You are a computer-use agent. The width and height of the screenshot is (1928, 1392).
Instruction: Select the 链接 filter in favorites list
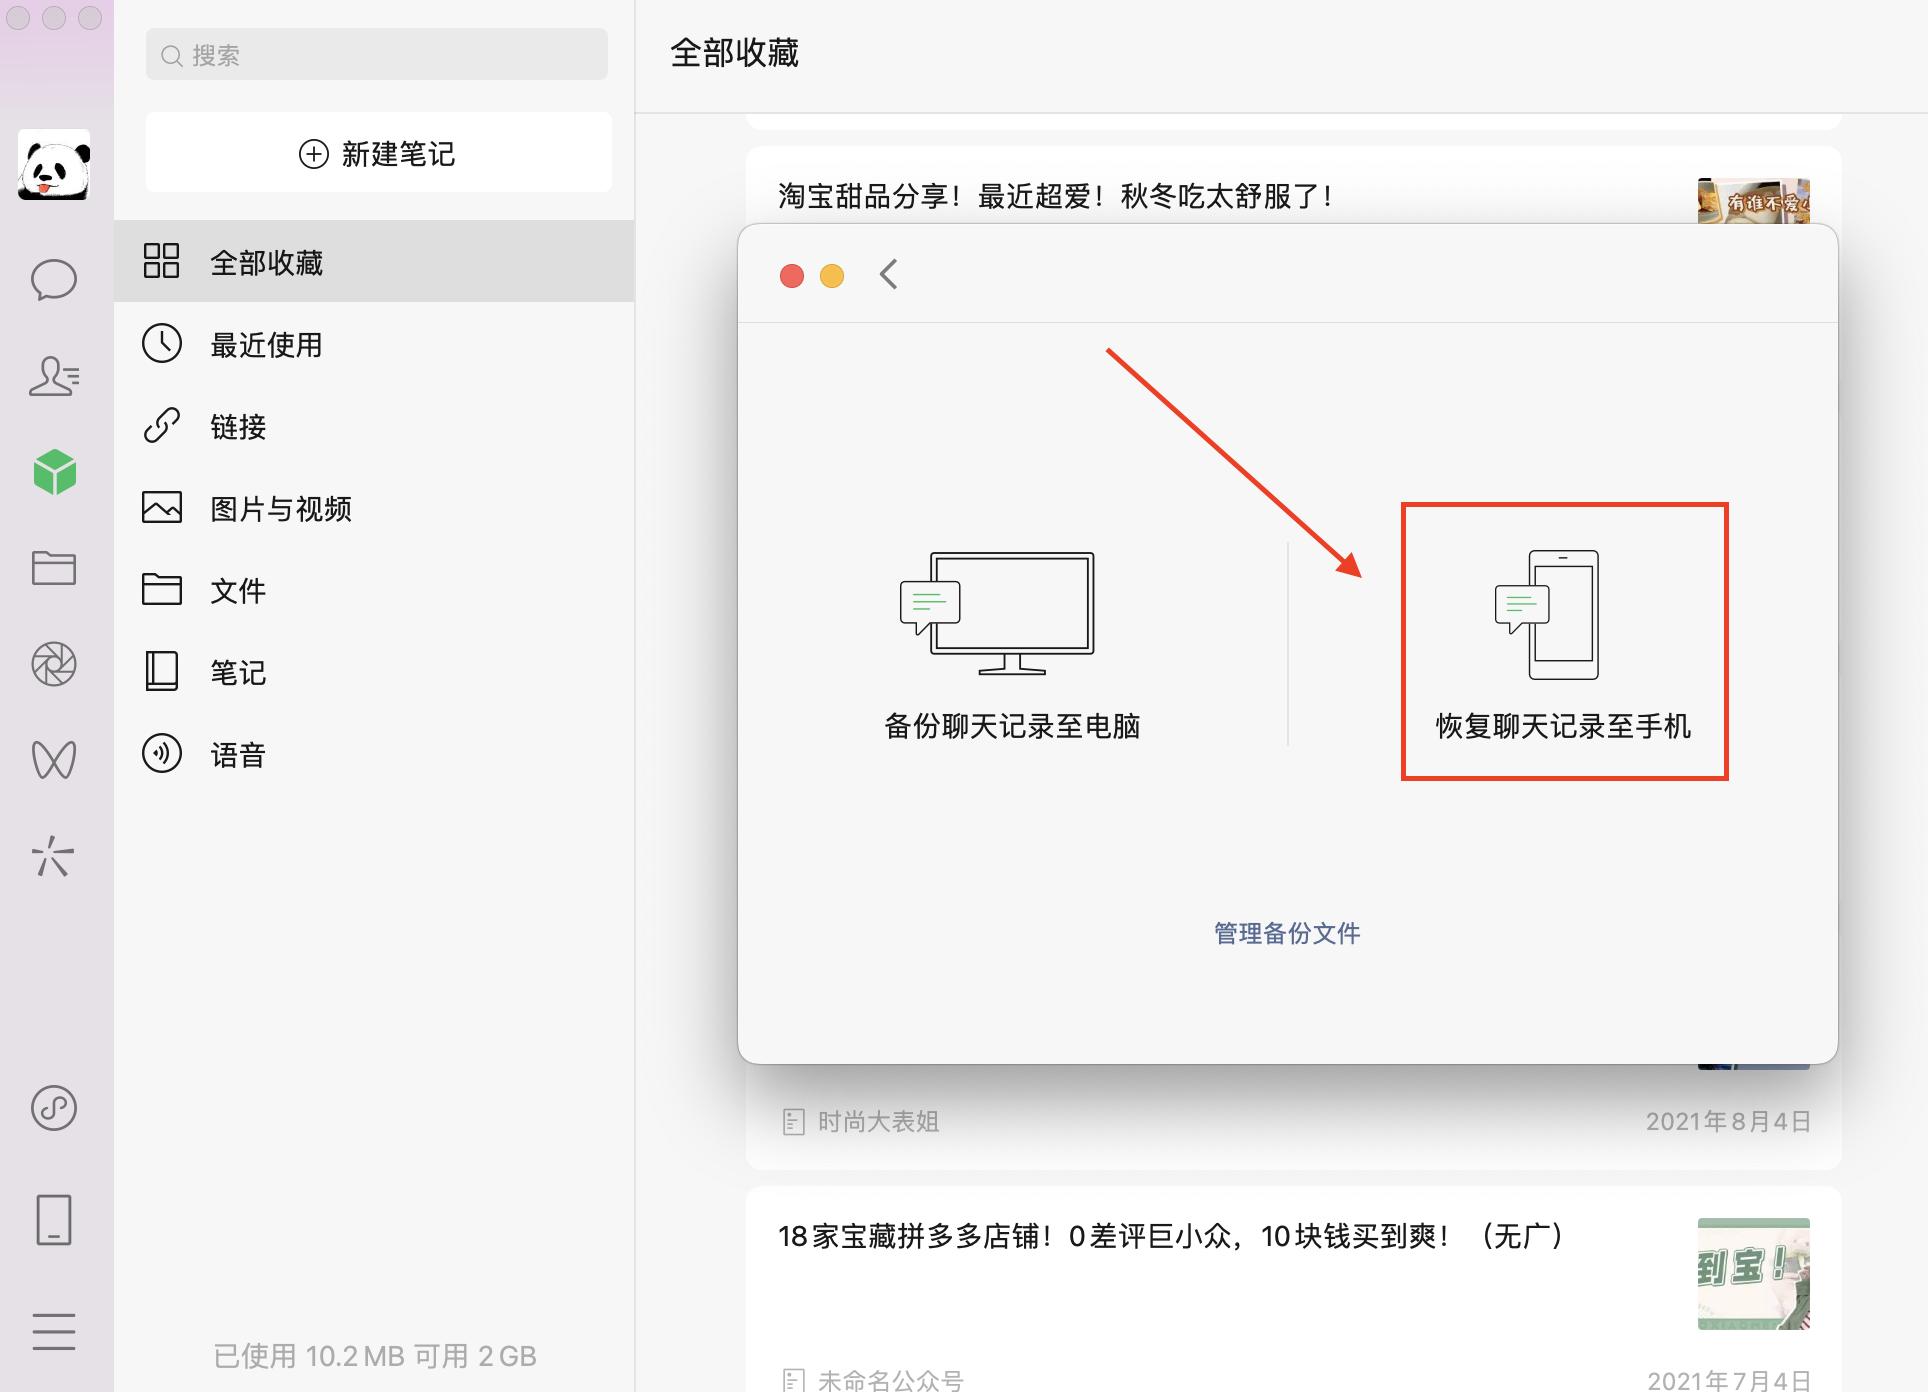pos(236,426)
